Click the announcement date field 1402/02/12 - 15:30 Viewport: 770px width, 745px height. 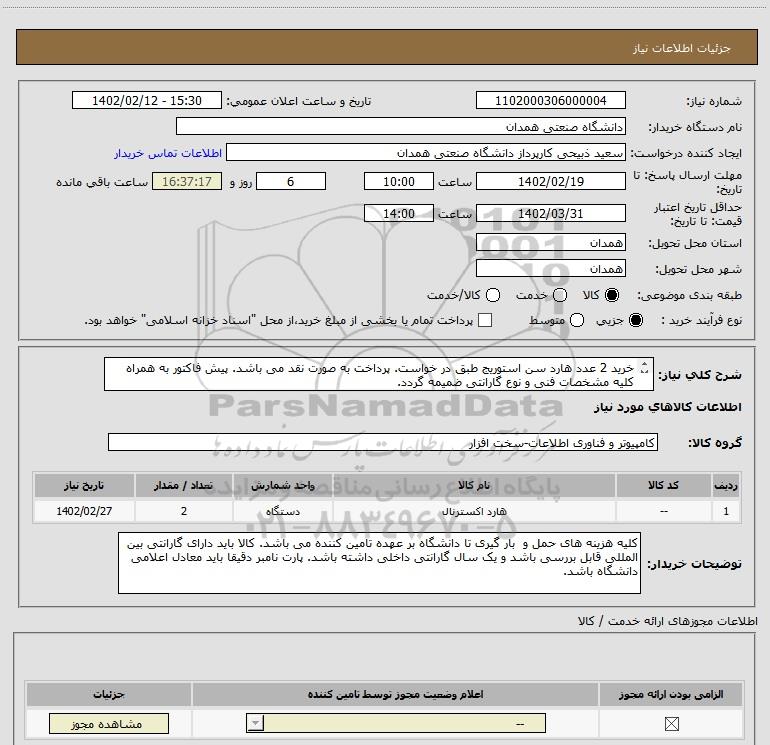tap(147, 100)
